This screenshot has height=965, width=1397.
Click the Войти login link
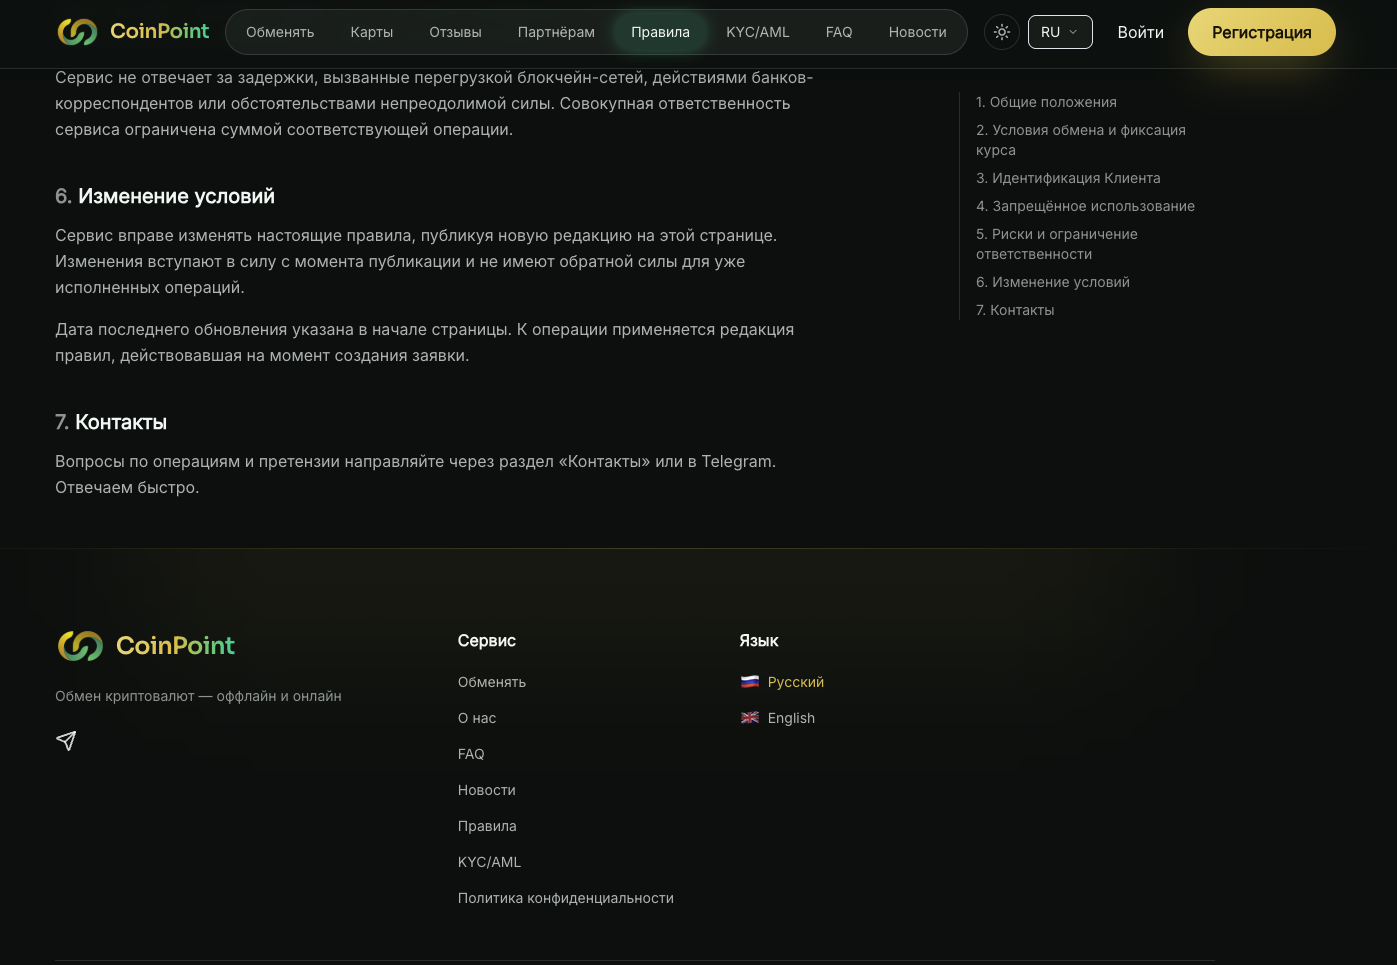pos(1140,32)
